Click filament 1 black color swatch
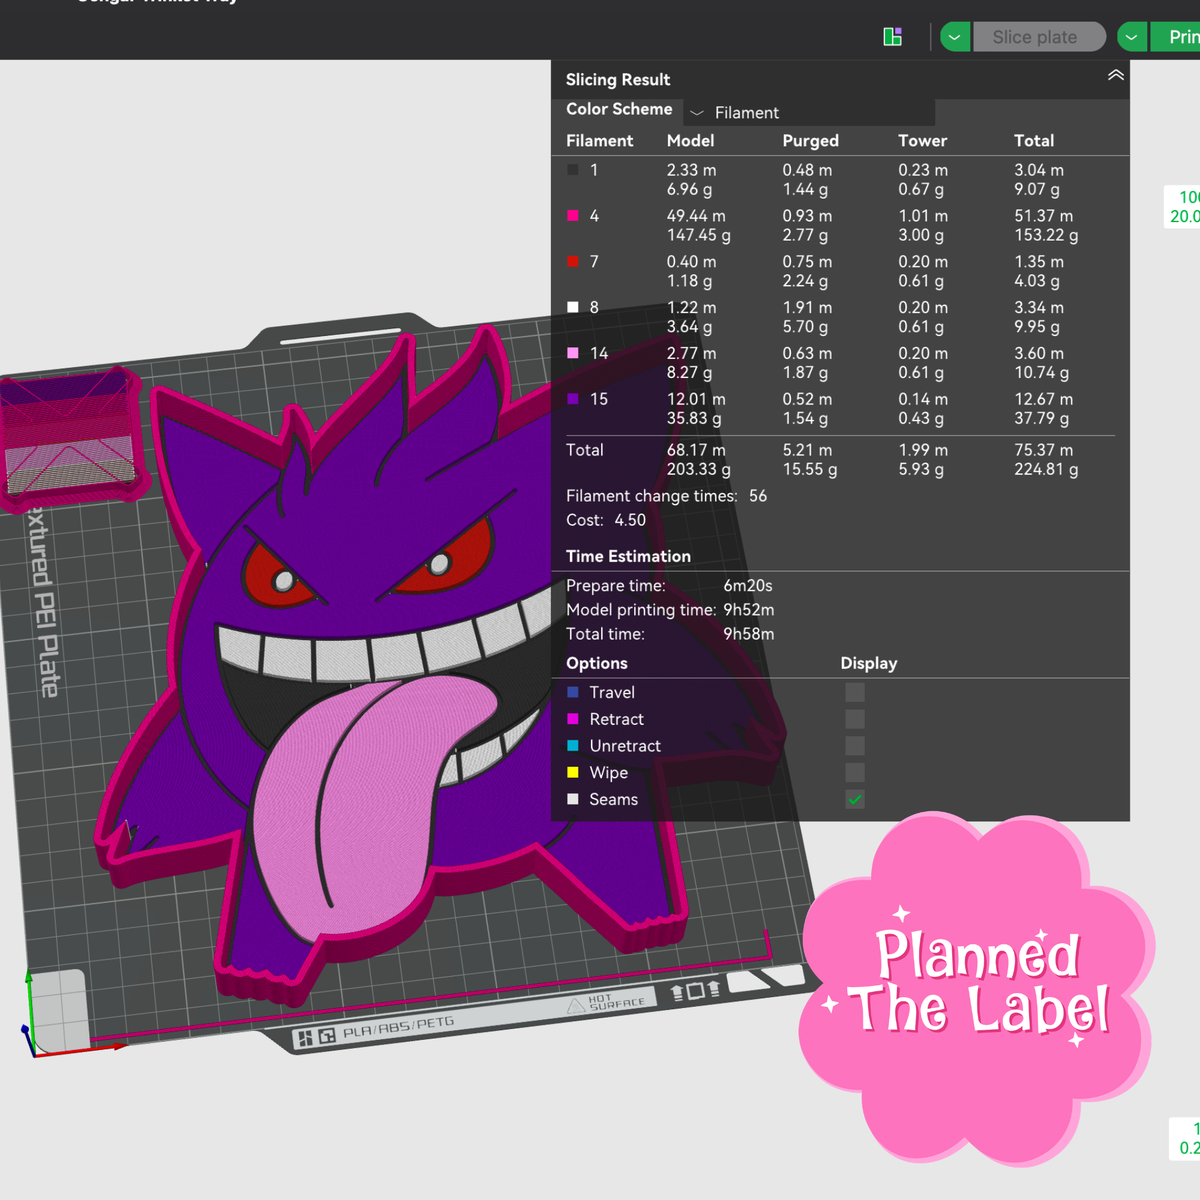This screenshot has width=1200, height=1200. (x=573, y=170)
